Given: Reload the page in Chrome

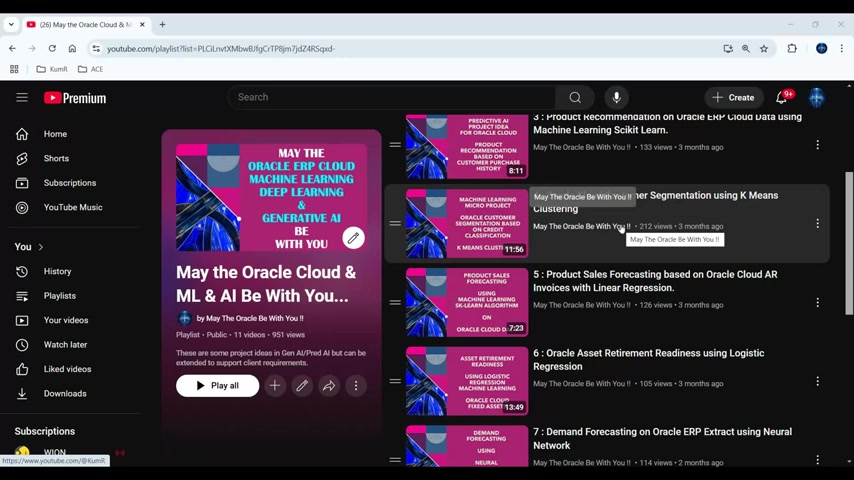Looking at the screenshot, I should click(52, 48).
